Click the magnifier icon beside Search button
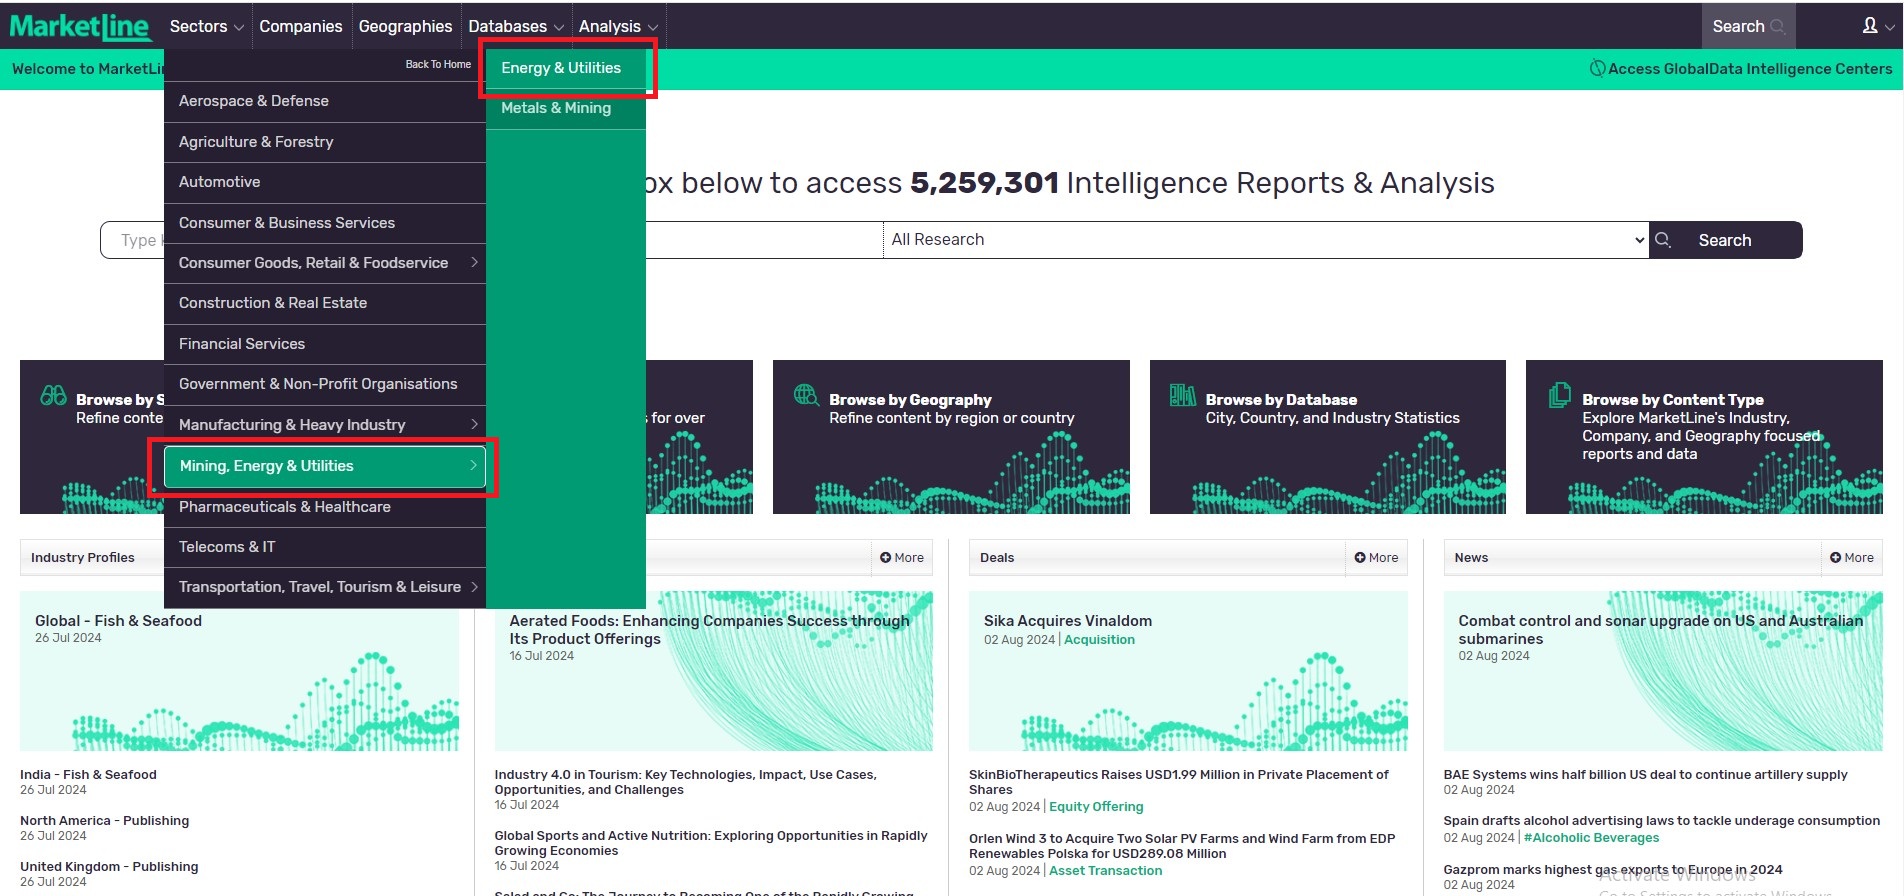This screenshot has height=896, width=1904. point(1663,240)
